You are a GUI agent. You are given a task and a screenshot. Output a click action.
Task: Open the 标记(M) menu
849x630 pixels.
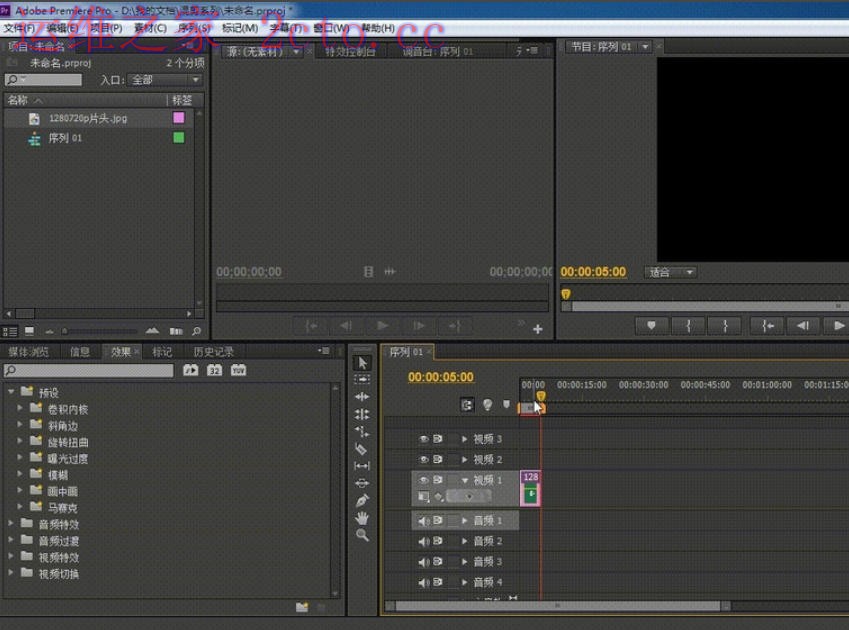click(240, 28)
